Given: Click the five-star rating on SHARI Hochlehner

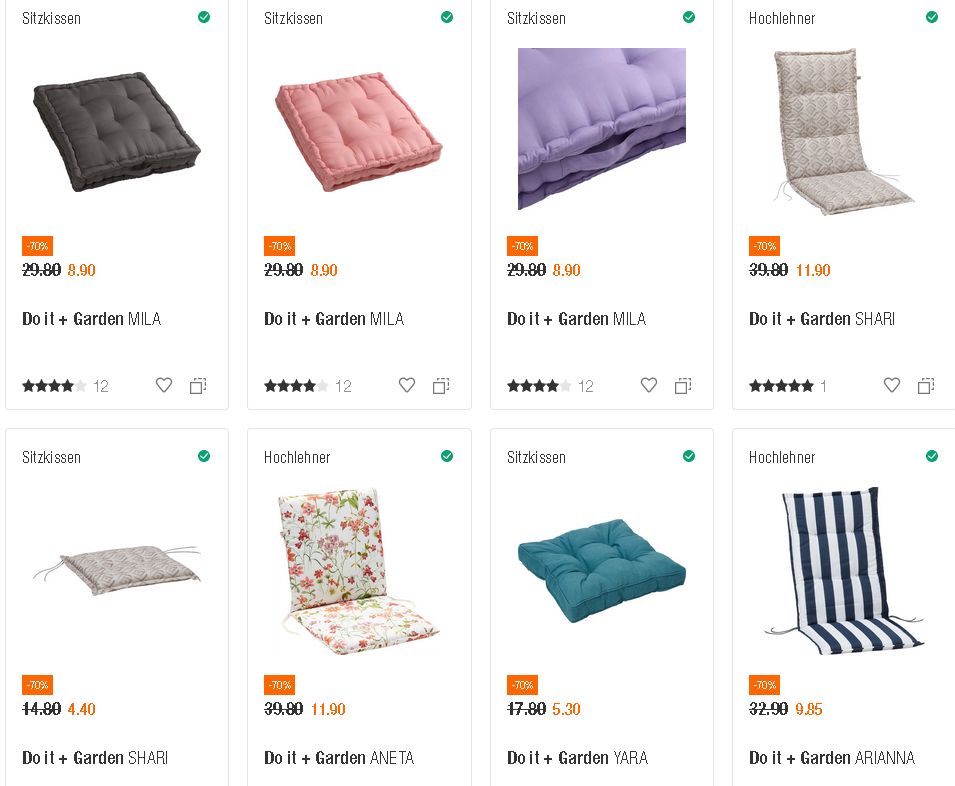Looking at the screenshot, I should [781, 386].
